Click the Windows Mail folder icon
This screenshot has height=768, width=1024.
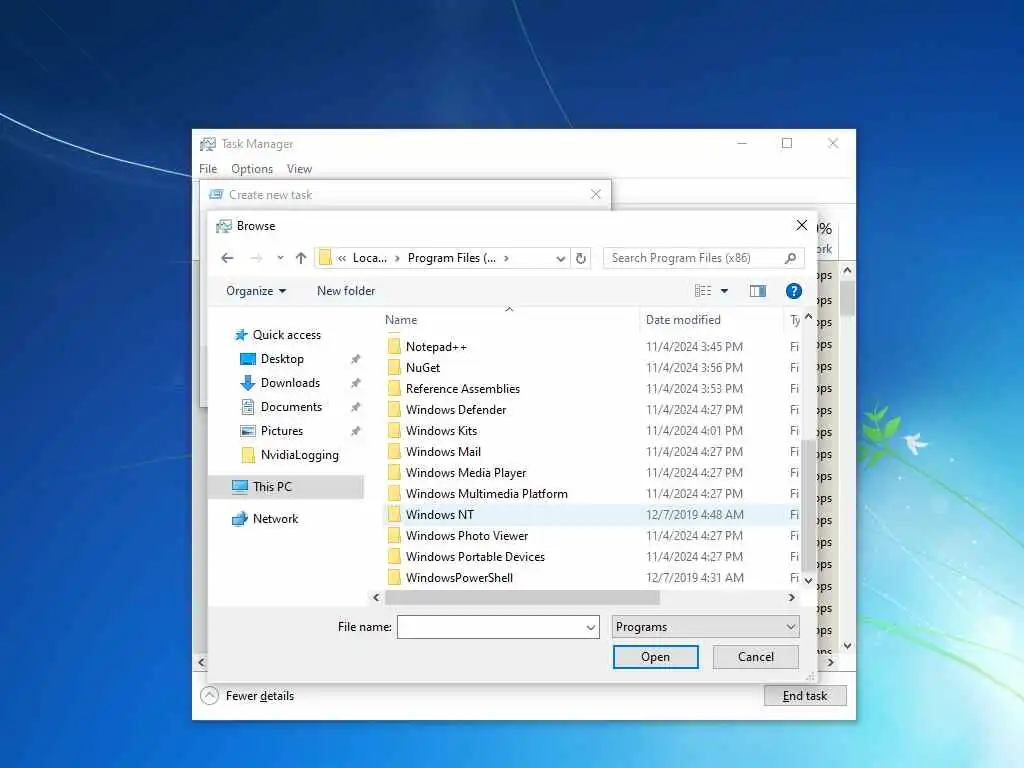(394, 451)
